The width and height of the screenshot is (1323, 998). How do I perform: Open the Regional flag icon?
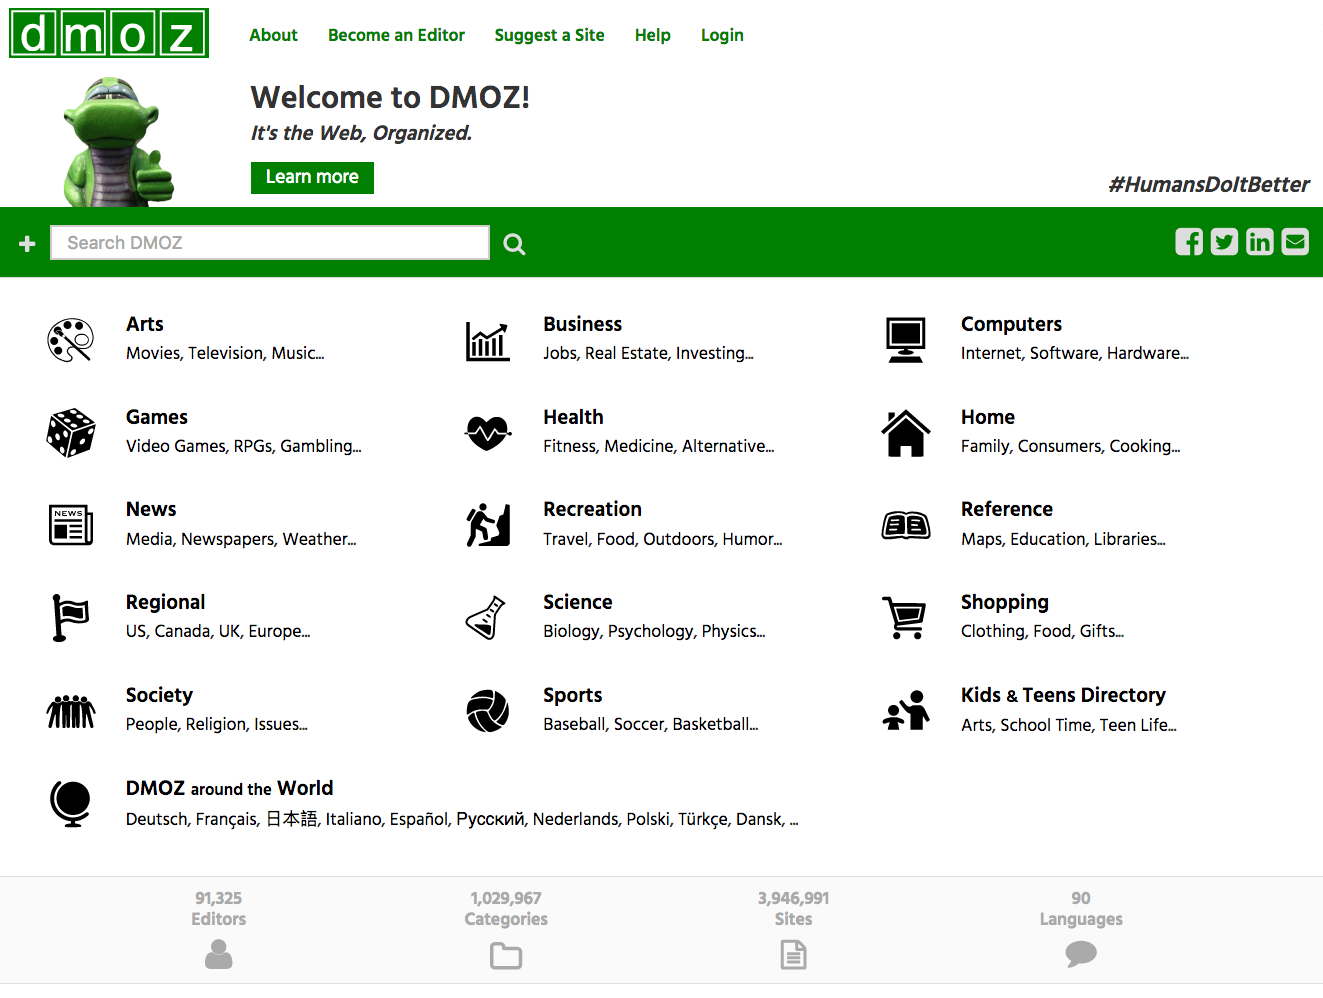pyautogui.click(x=71, y=617)
